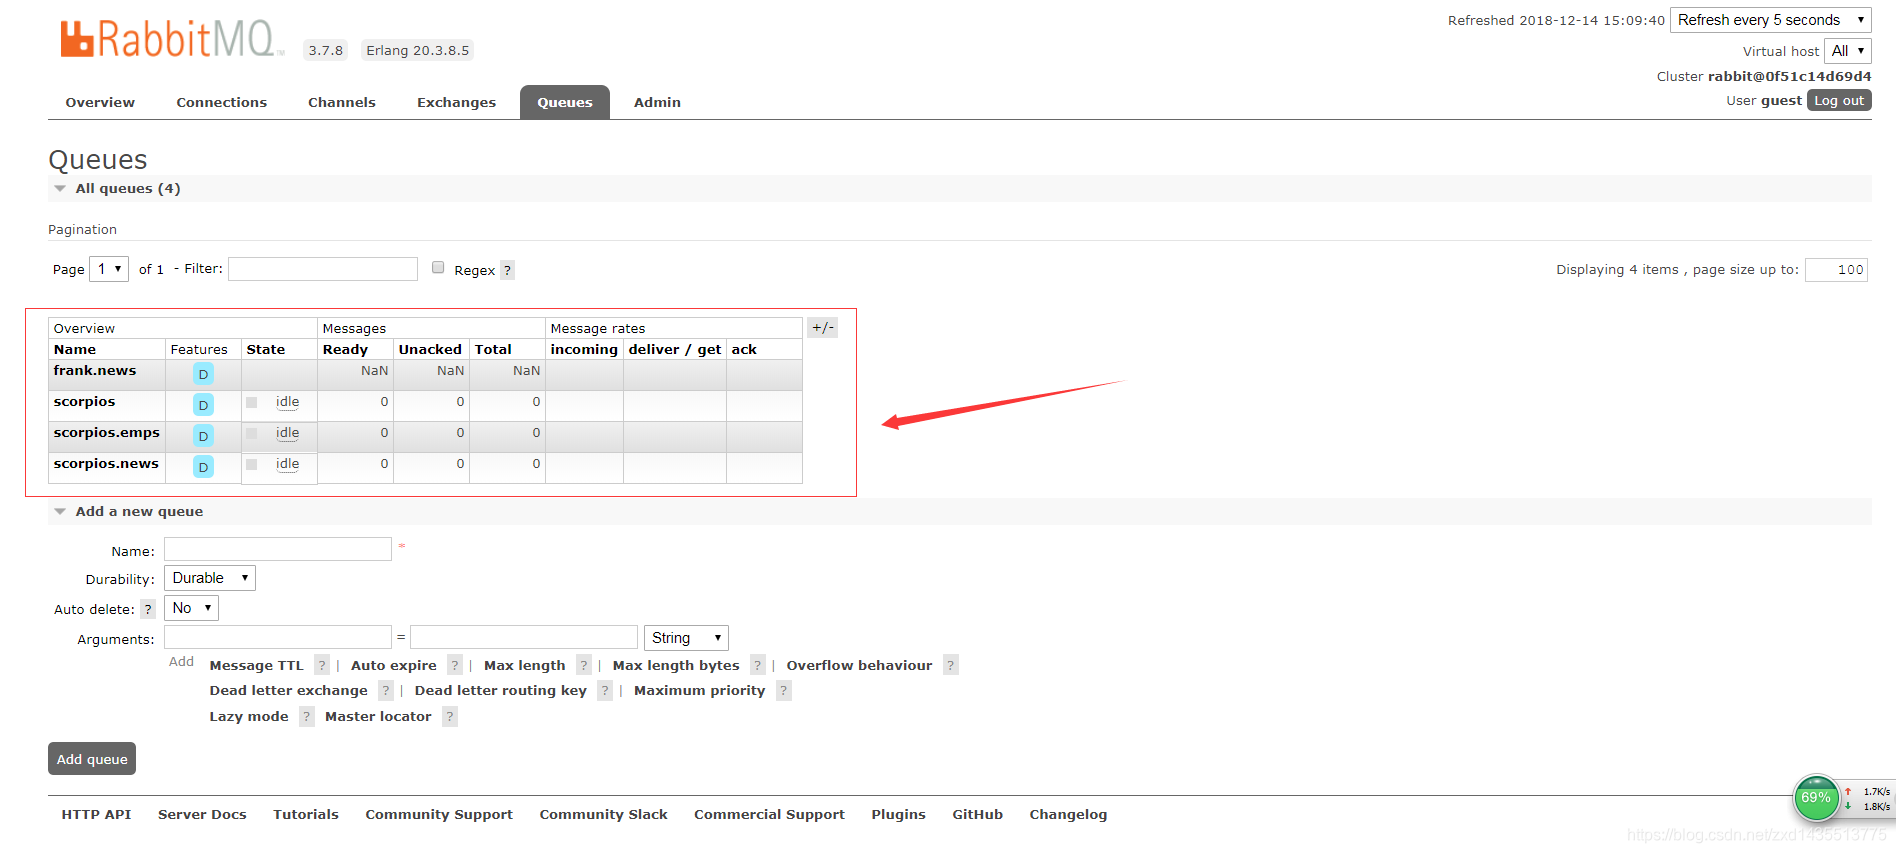Open the refresh interval dropdown
This screenshot has width=1896, height=853.
point(1770,20)
